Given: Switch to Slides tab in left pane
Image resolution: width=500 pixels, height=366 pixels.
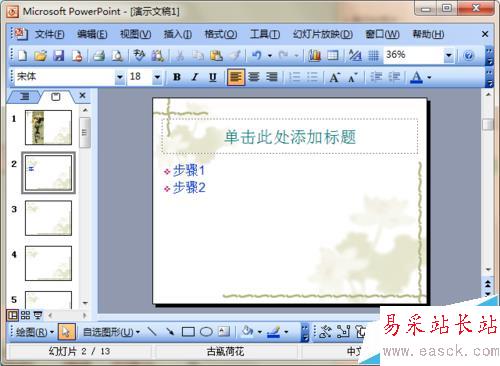Looking at the screenshot, I should click(56, 97).
